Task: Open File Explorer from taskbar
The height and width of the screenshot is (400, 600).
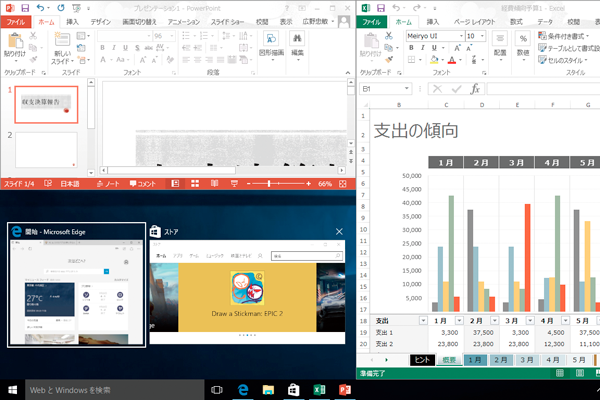Action: coord(268,390)
